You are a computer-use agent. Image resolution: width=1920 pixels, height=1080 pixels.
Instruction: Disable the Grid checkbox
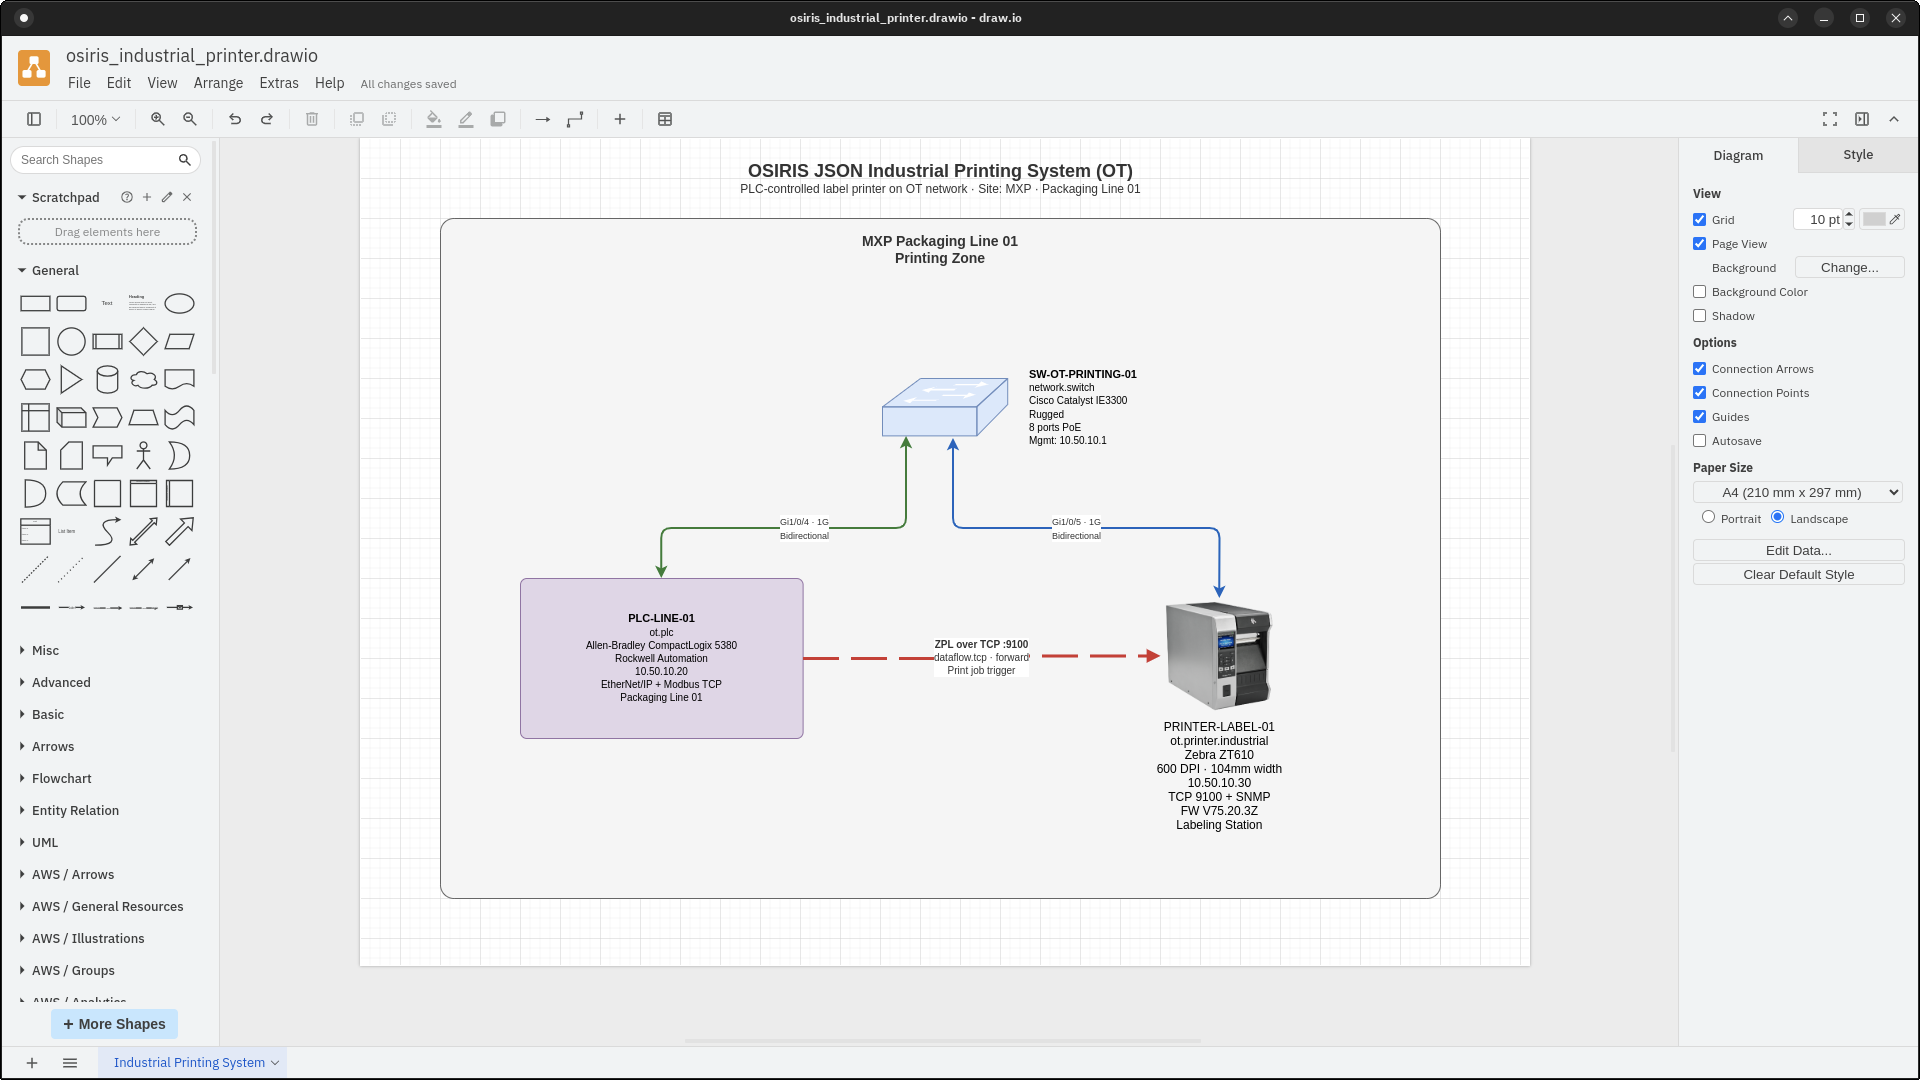1699,219
